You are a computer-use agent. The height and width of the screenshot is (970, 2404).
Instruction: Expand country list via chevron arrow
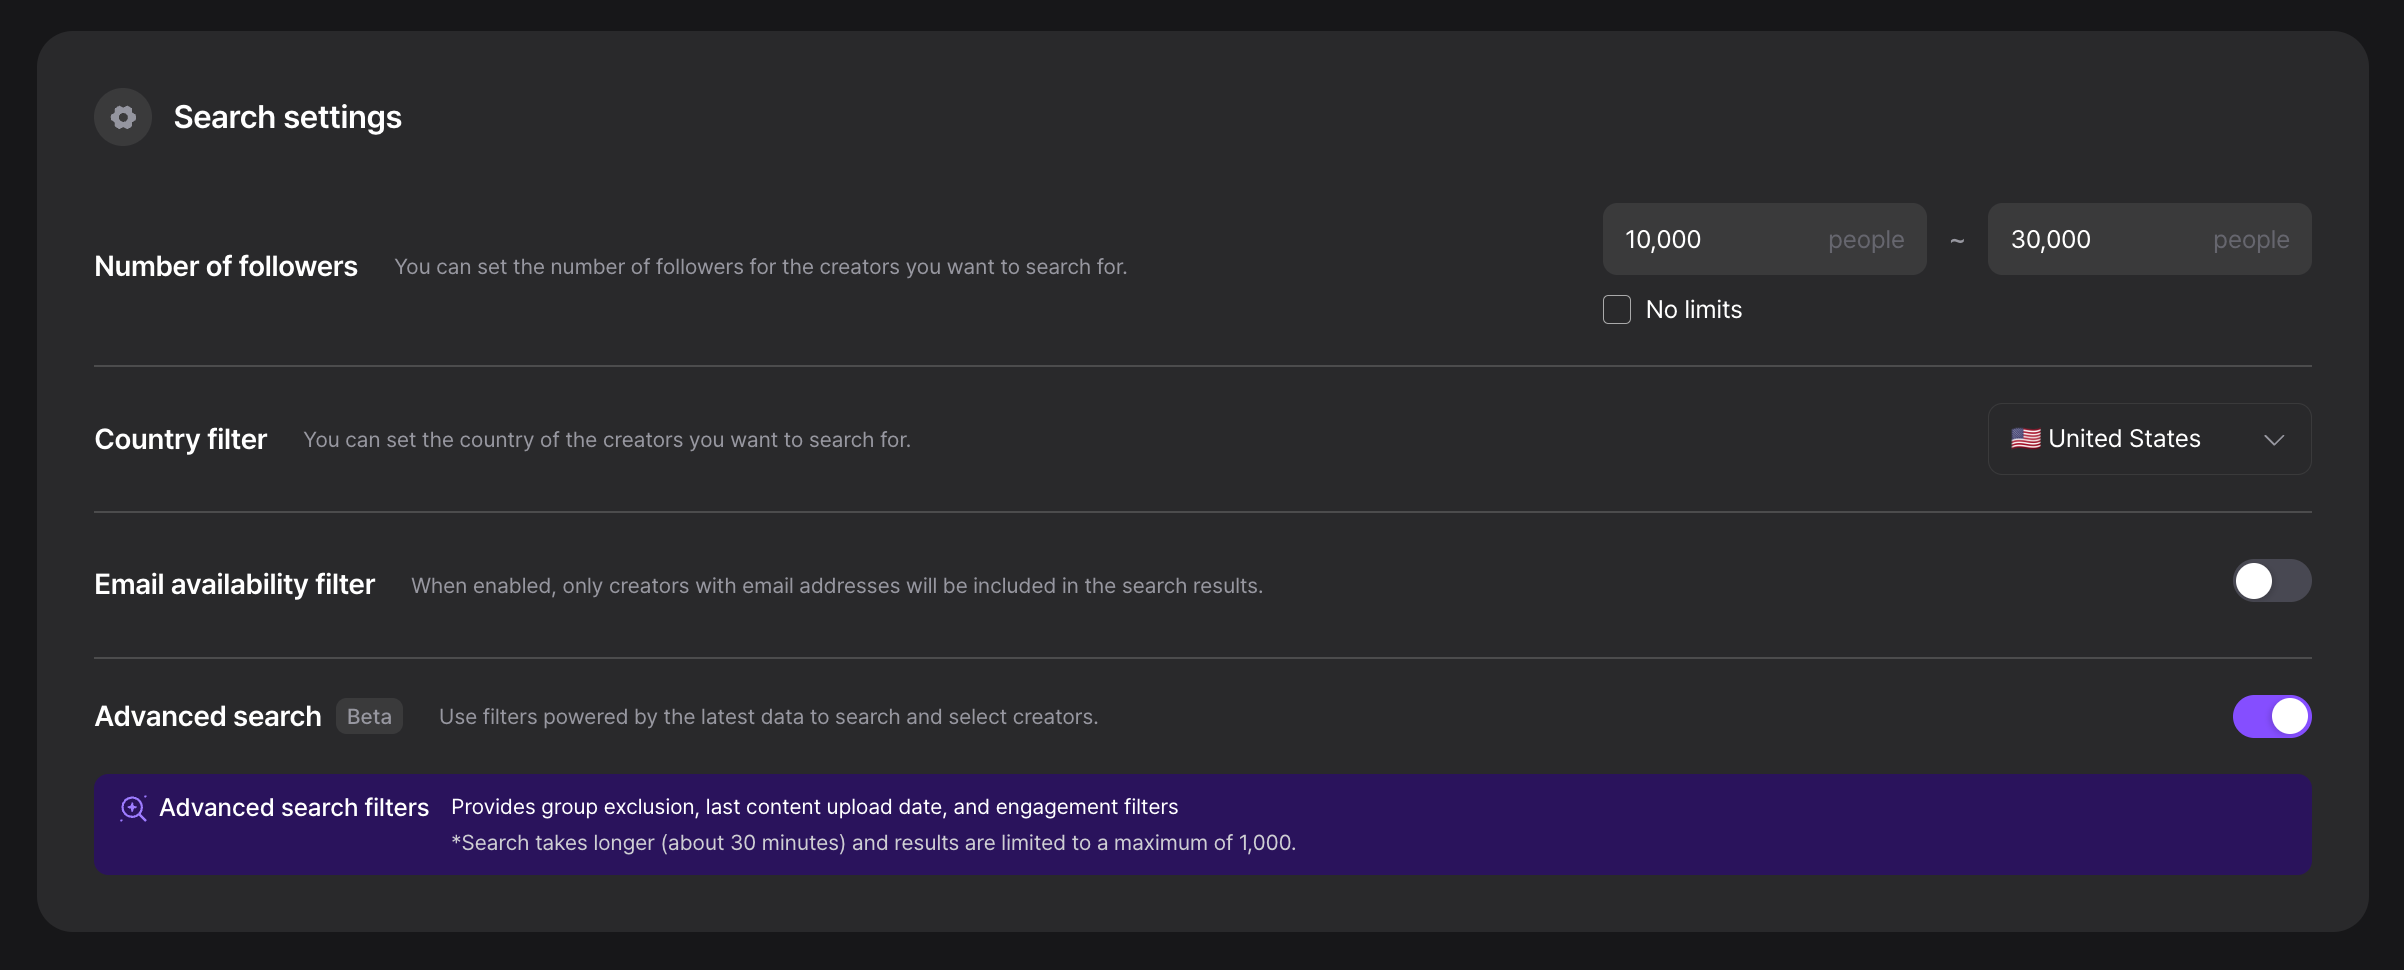click(2274, 440)
